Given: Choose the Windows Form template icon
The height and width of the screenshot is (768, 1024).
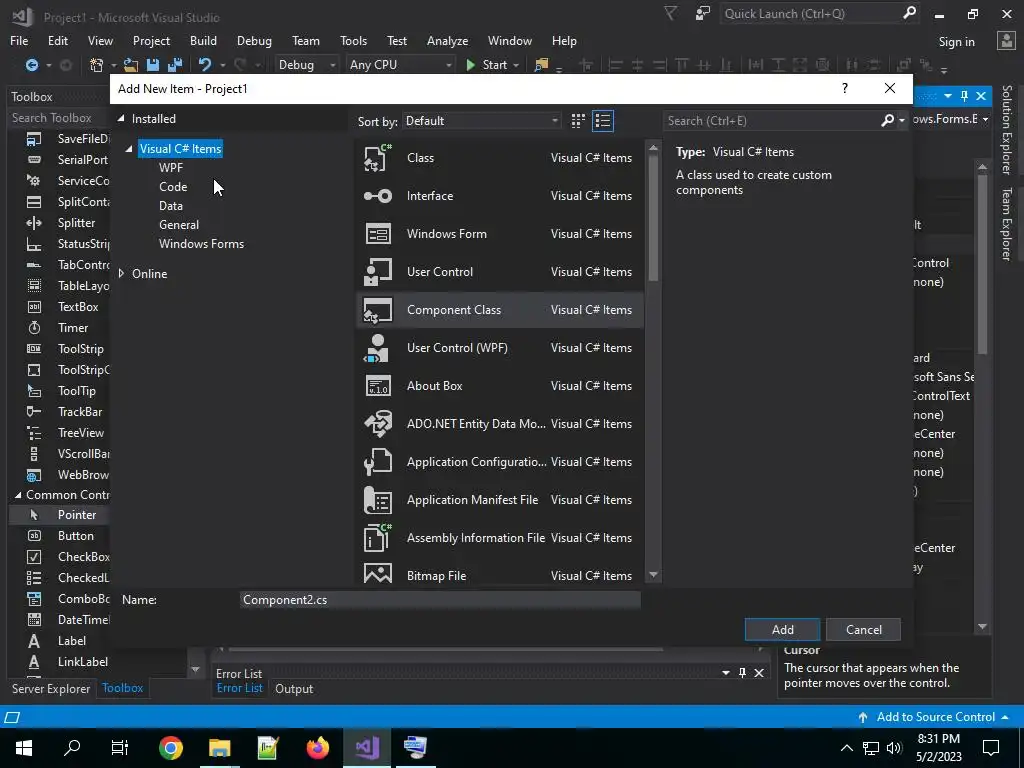Looking at the screenshot, I should click(x=377, y=234).
